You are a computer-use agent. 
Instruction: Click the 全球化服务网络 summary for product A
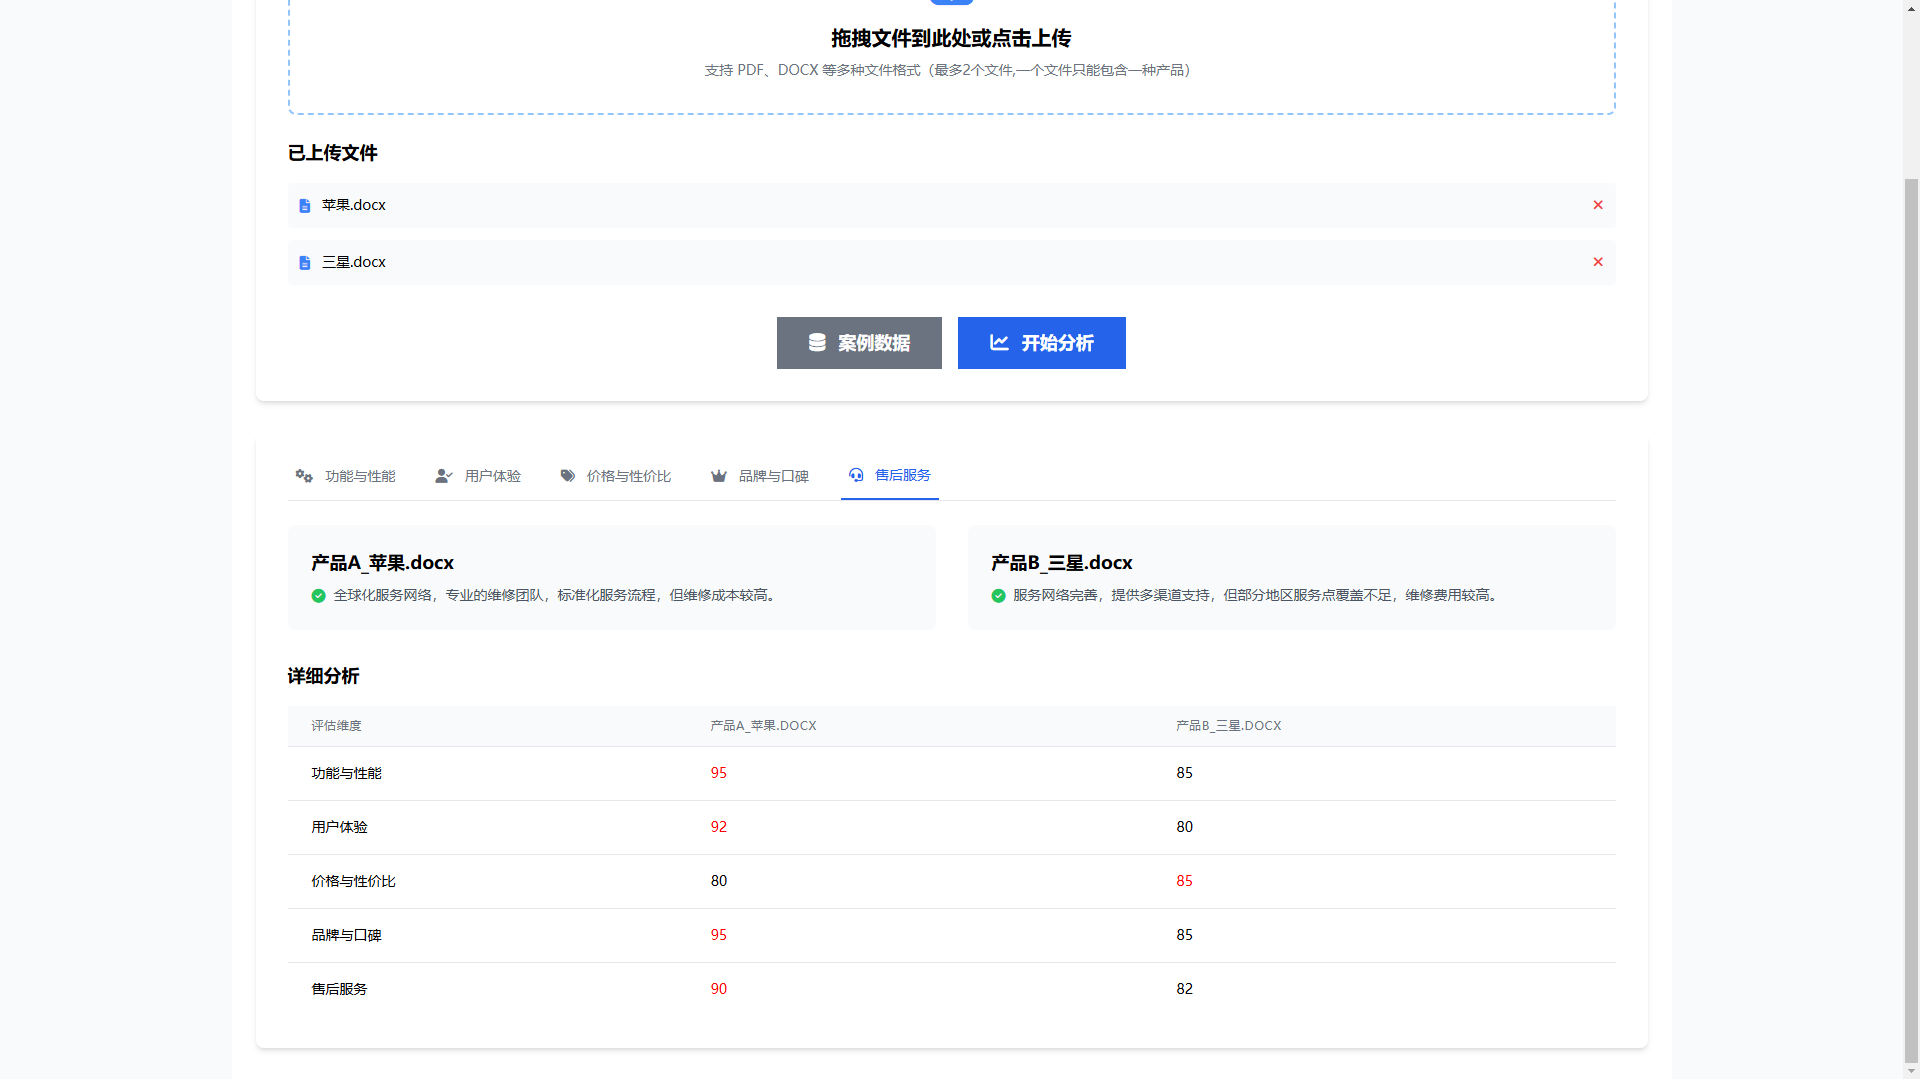click(x=557, y=595)
